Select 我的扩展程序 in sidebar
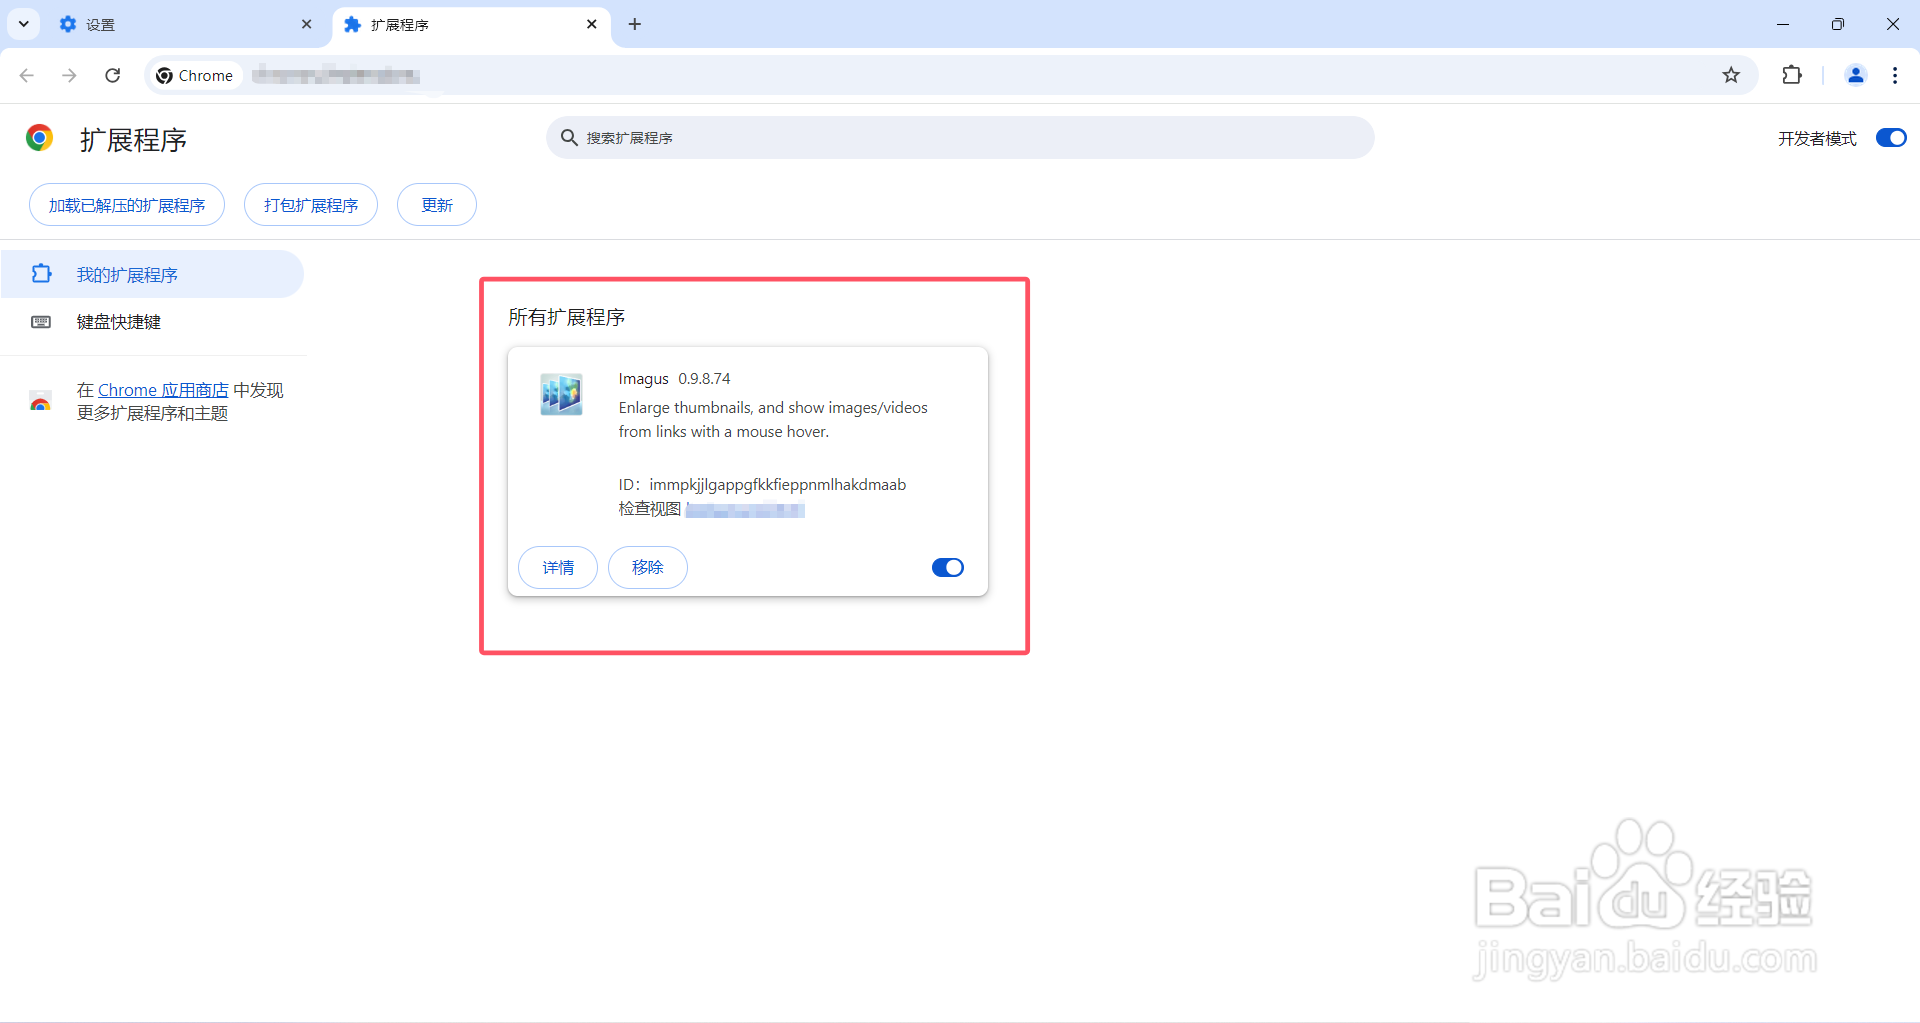 coord(152,274)
